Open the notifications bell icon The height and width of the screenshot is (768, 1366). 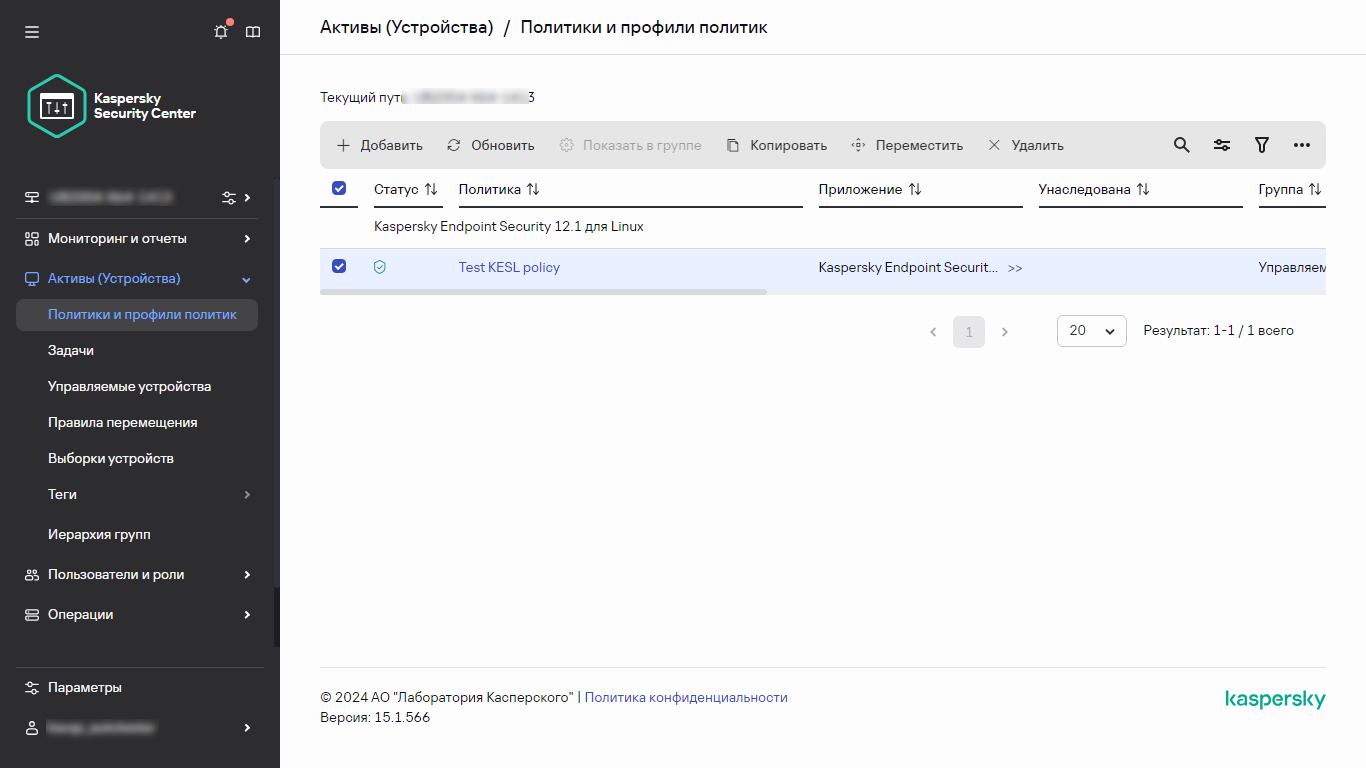(221, 32)
